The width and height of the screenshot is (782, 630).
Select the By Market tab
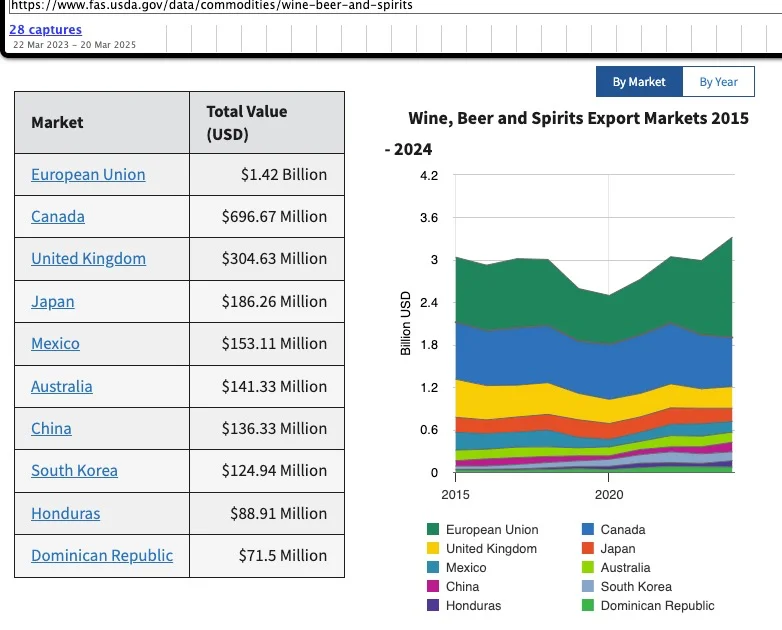point(639,82)
